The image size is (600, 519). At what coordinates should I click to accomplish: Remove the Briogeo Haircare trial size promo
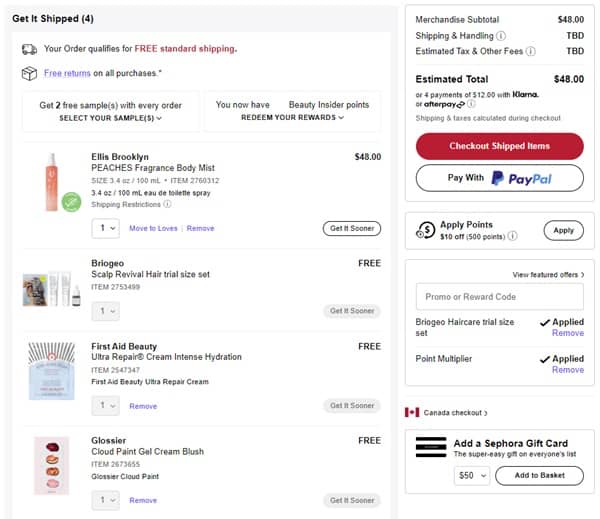[x=567, y=333]
